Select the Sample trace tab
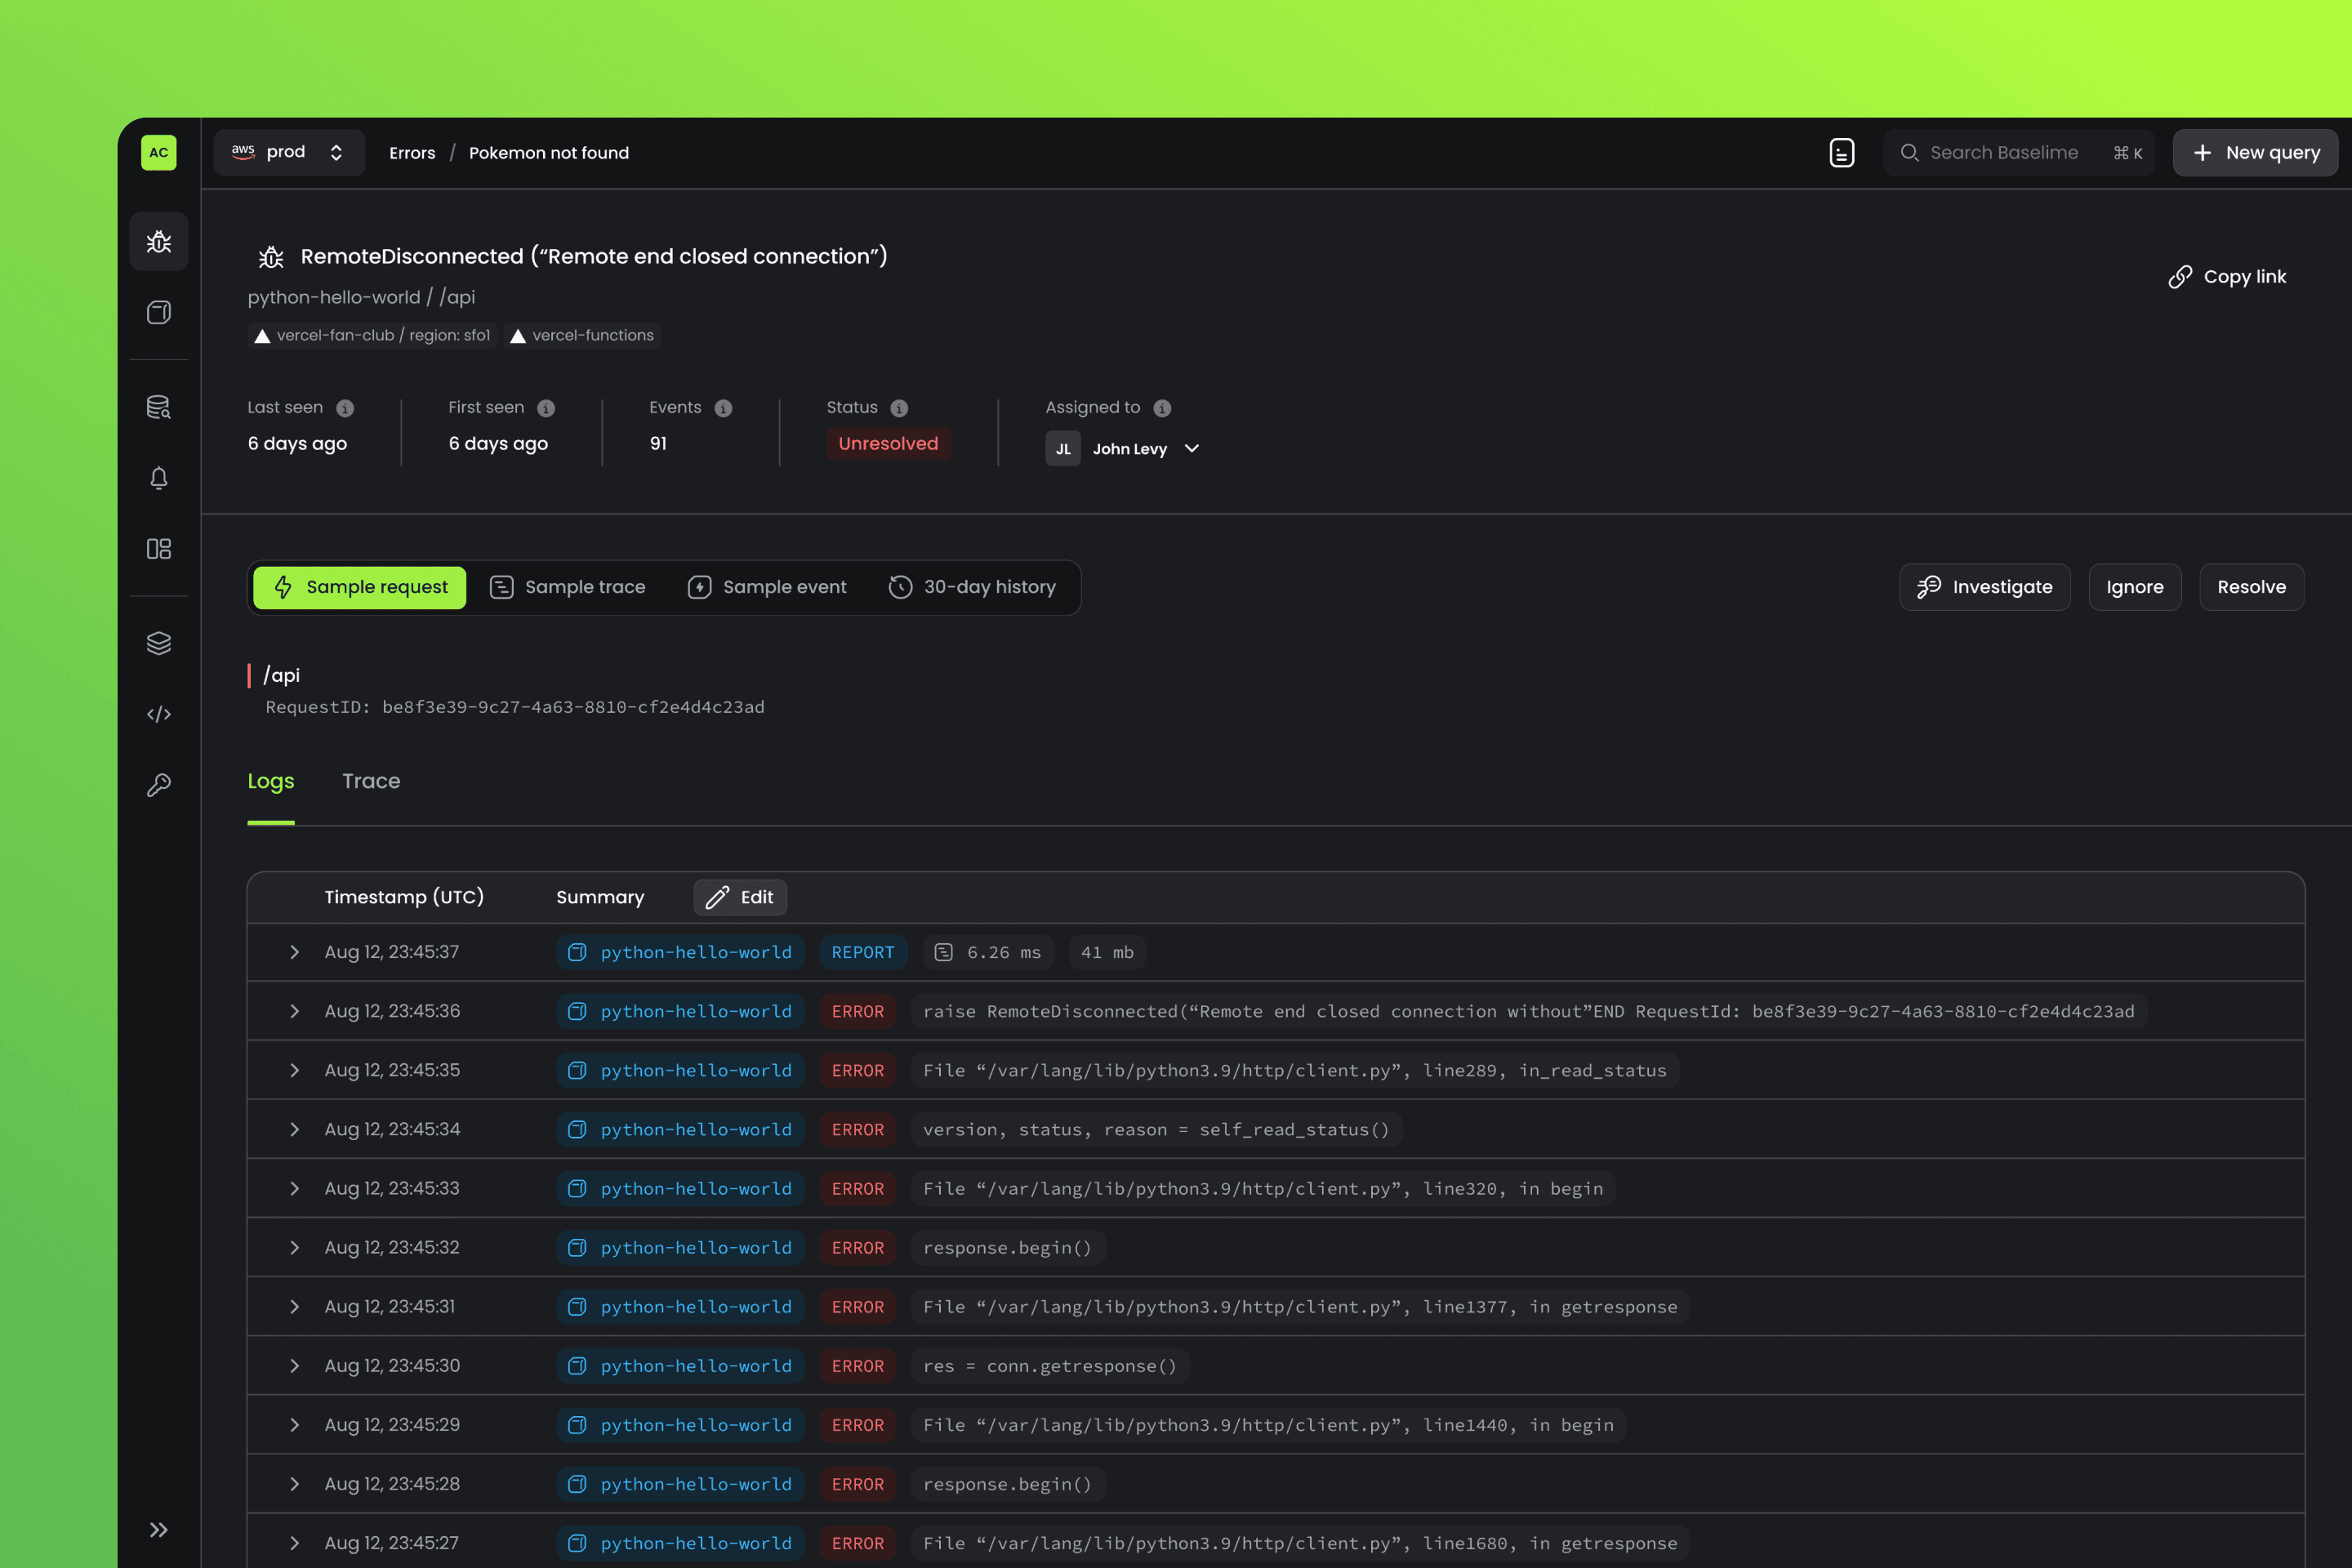This screenshot has width=2352, height=1568. [568, 587]
